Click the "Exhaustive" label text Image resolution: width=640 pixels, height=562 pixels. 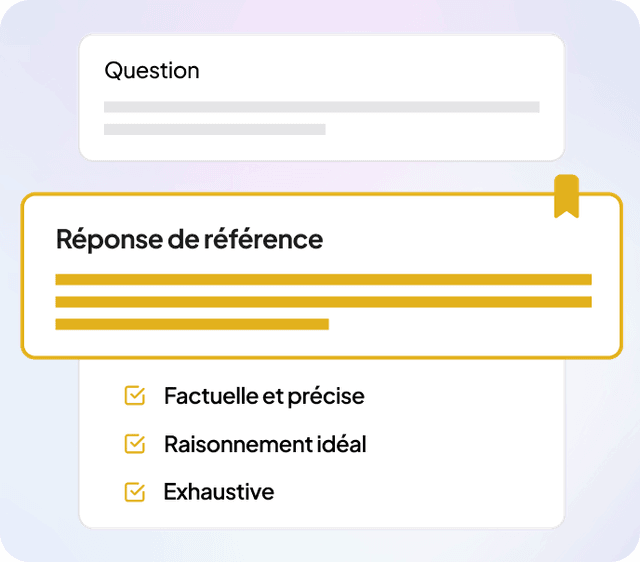[x=219, y=492]
